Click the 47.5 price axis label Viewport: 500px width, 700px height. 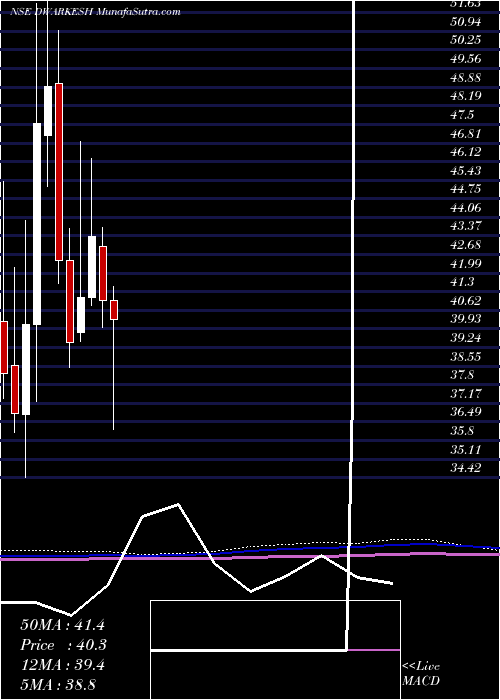pyautogui.click(x=462, y=115)
